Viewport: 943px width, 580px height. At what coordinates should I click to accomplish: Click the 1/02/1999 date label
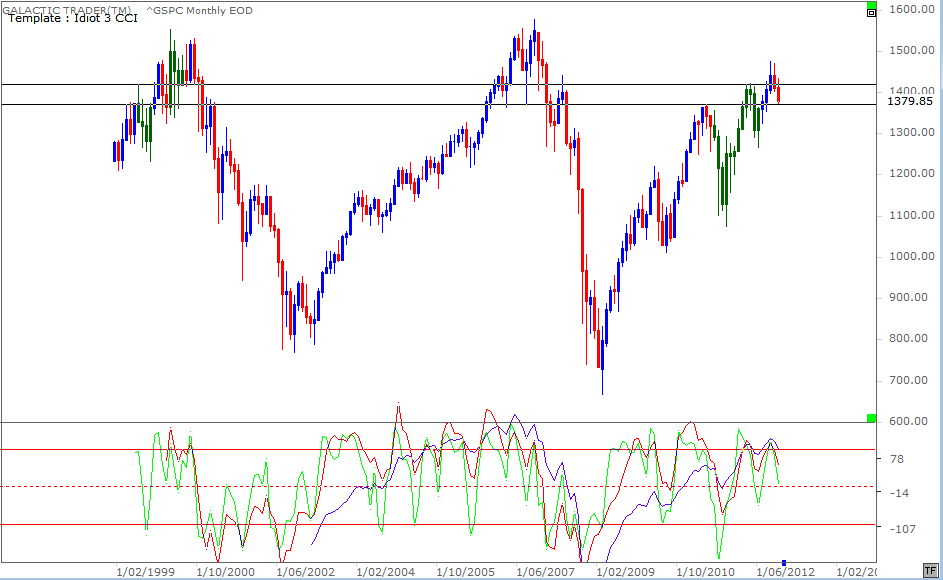coord(145,572)
